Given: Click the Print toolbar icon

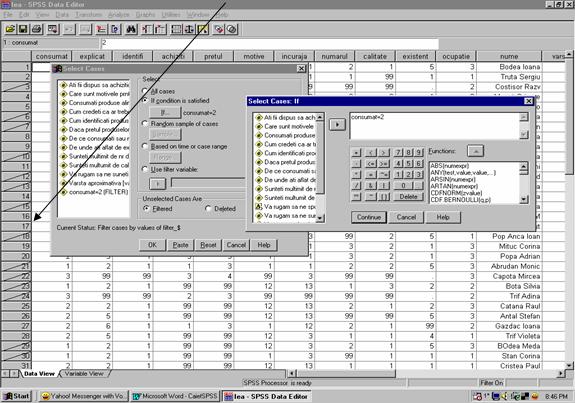Looking at the screenshot, I should click(37, 29).
